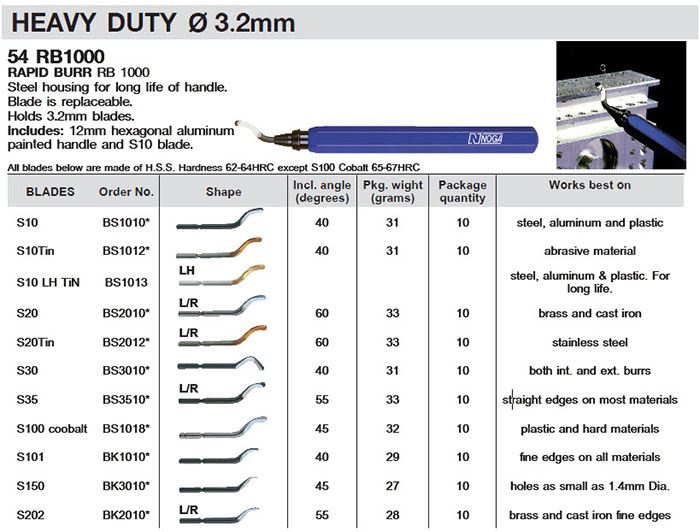The height and width of the screenshot is (532, 700).
Task: Click 'brass and cast iron fine edges' cell
Action: point(590,515)
